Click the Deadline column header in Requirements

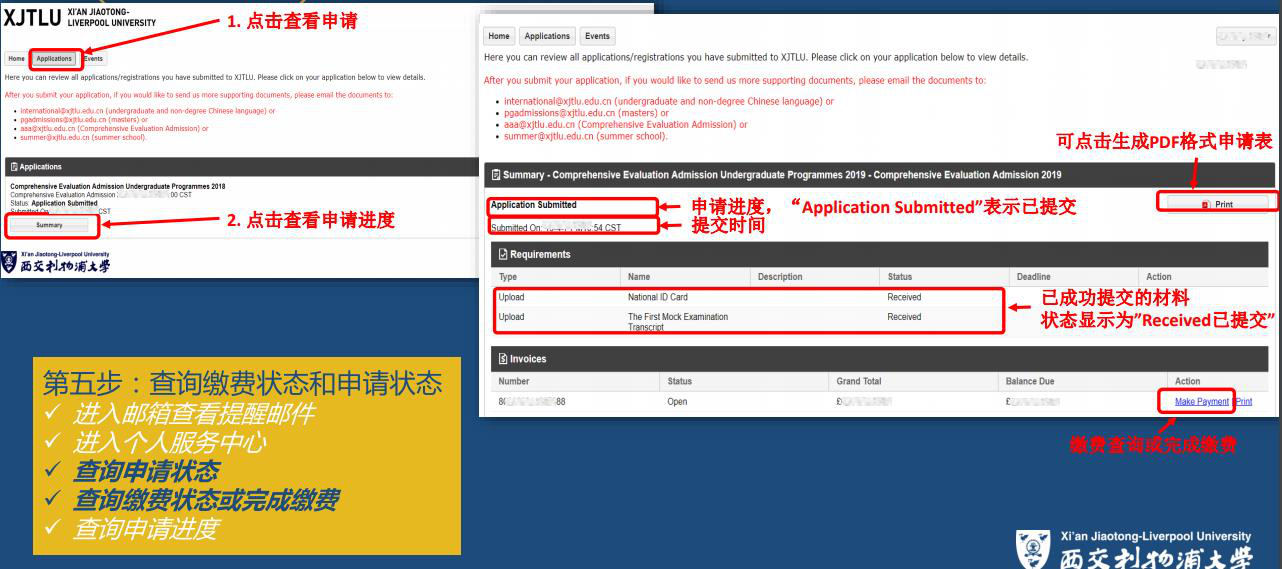1034,277
